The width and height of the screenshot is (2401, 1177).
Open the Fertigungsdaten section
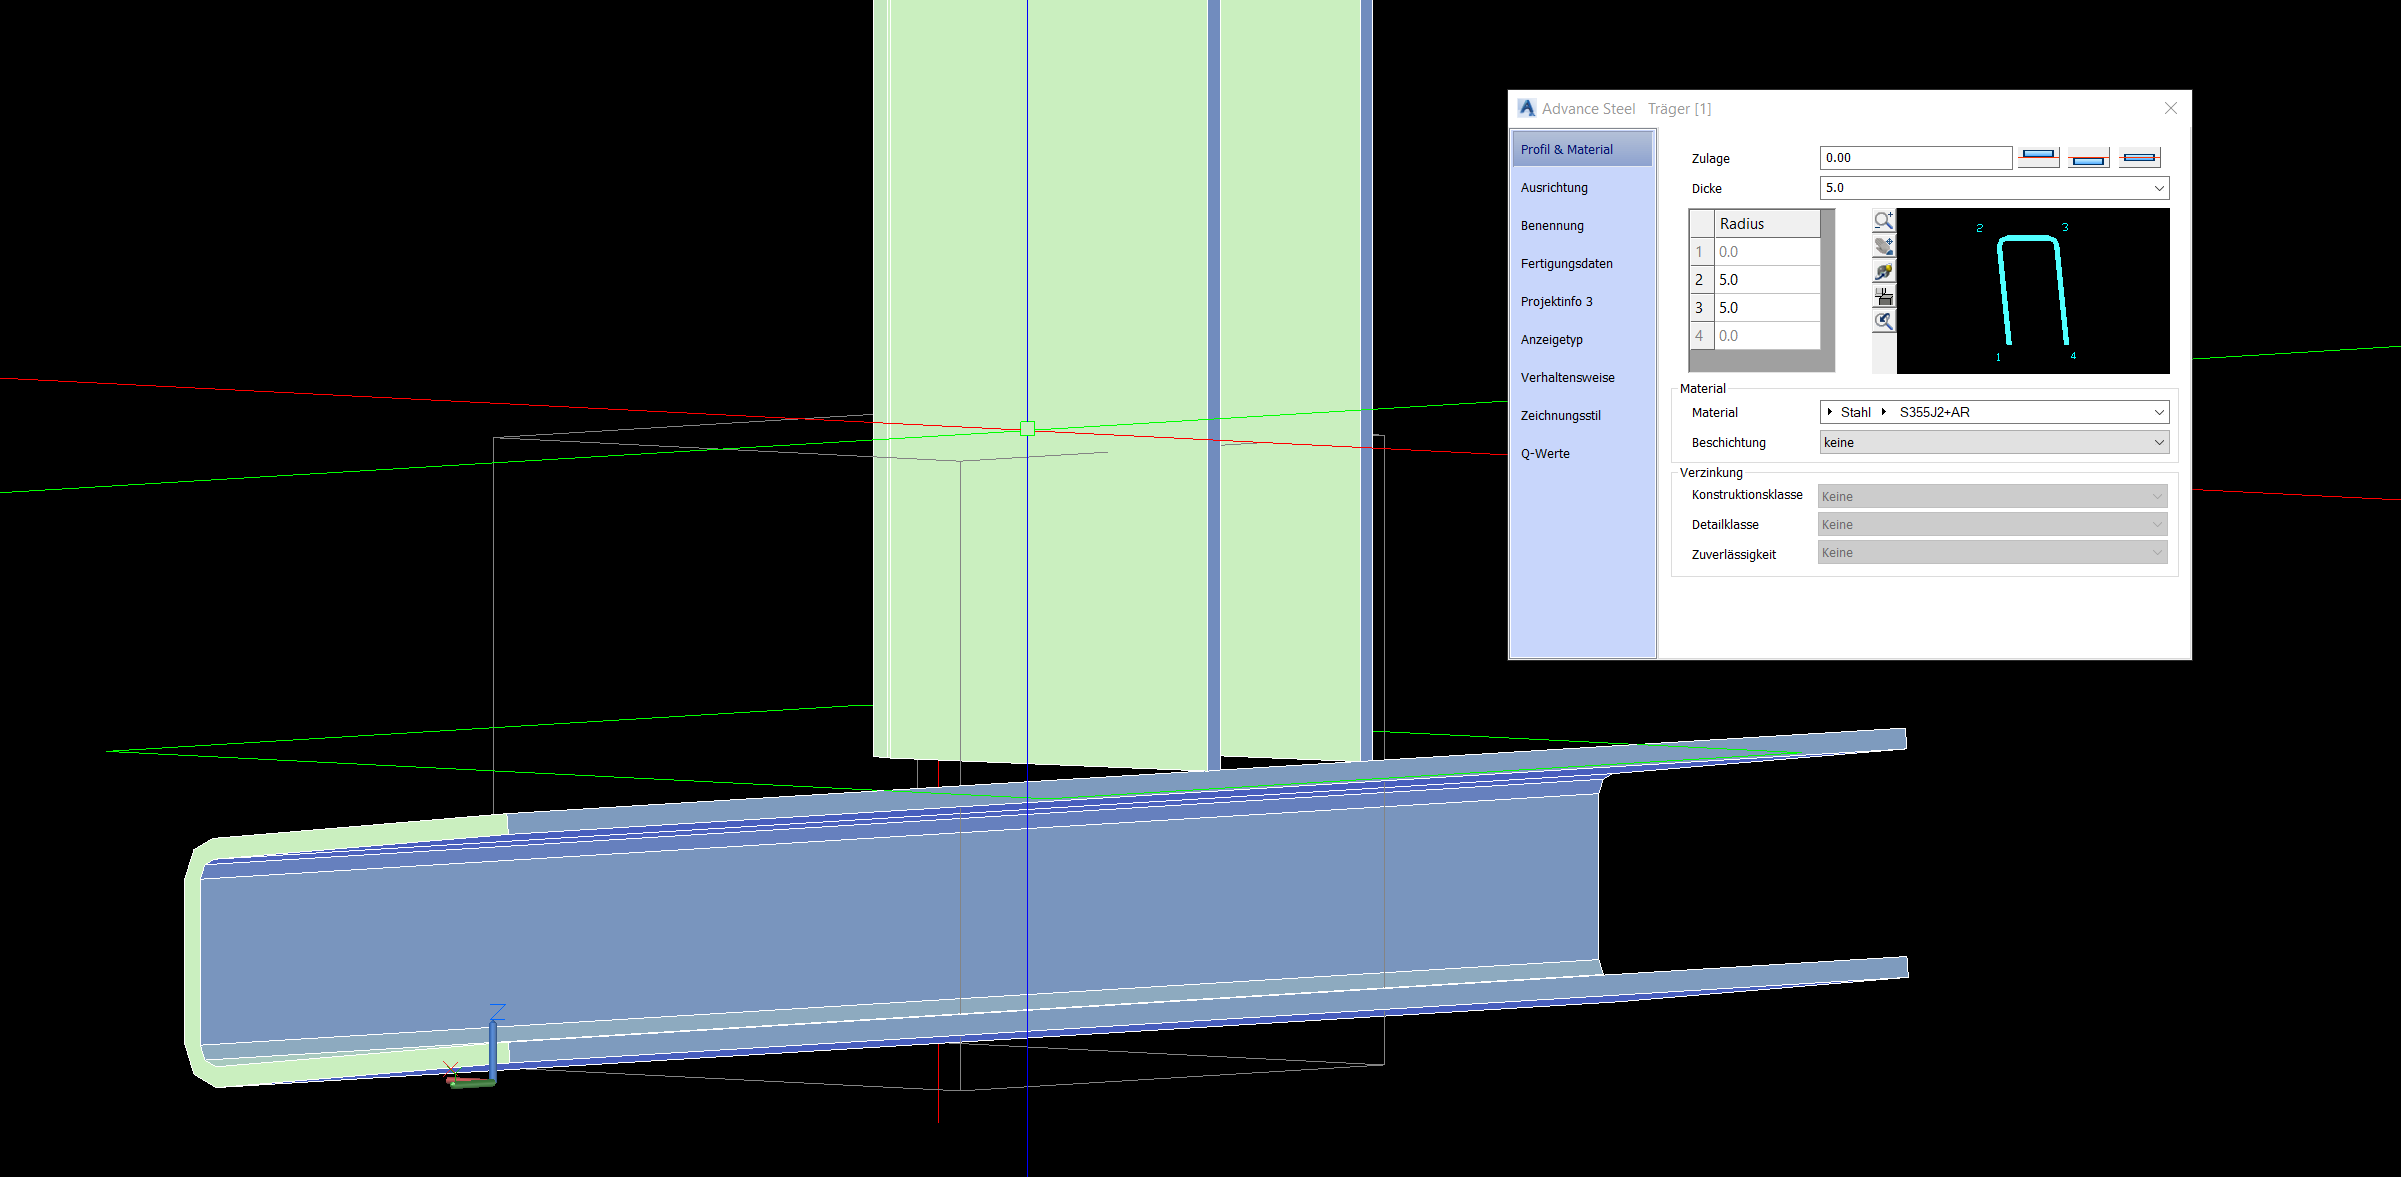1566,263
